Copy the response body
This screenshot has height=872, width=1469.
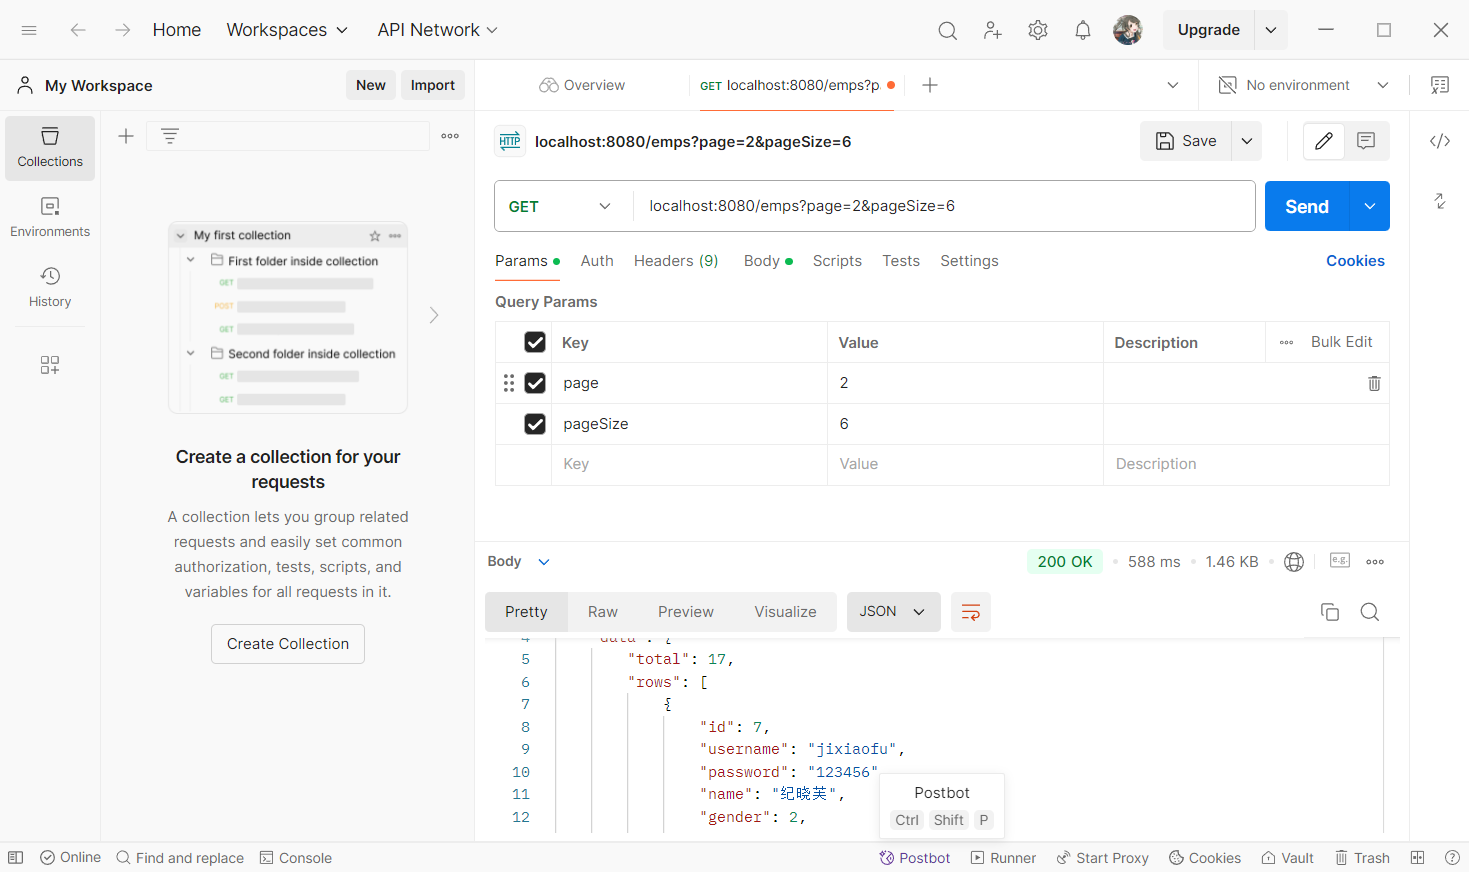pos(1330,612)
